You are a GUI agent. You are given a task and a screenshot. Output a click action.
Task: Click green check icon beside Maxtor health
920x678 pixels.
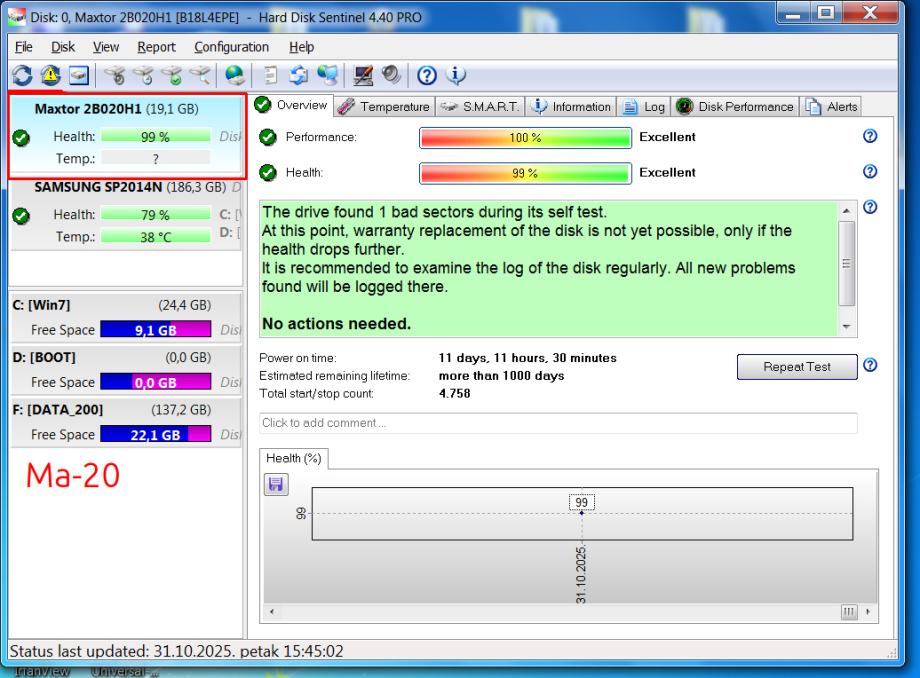tap(21, 138)
